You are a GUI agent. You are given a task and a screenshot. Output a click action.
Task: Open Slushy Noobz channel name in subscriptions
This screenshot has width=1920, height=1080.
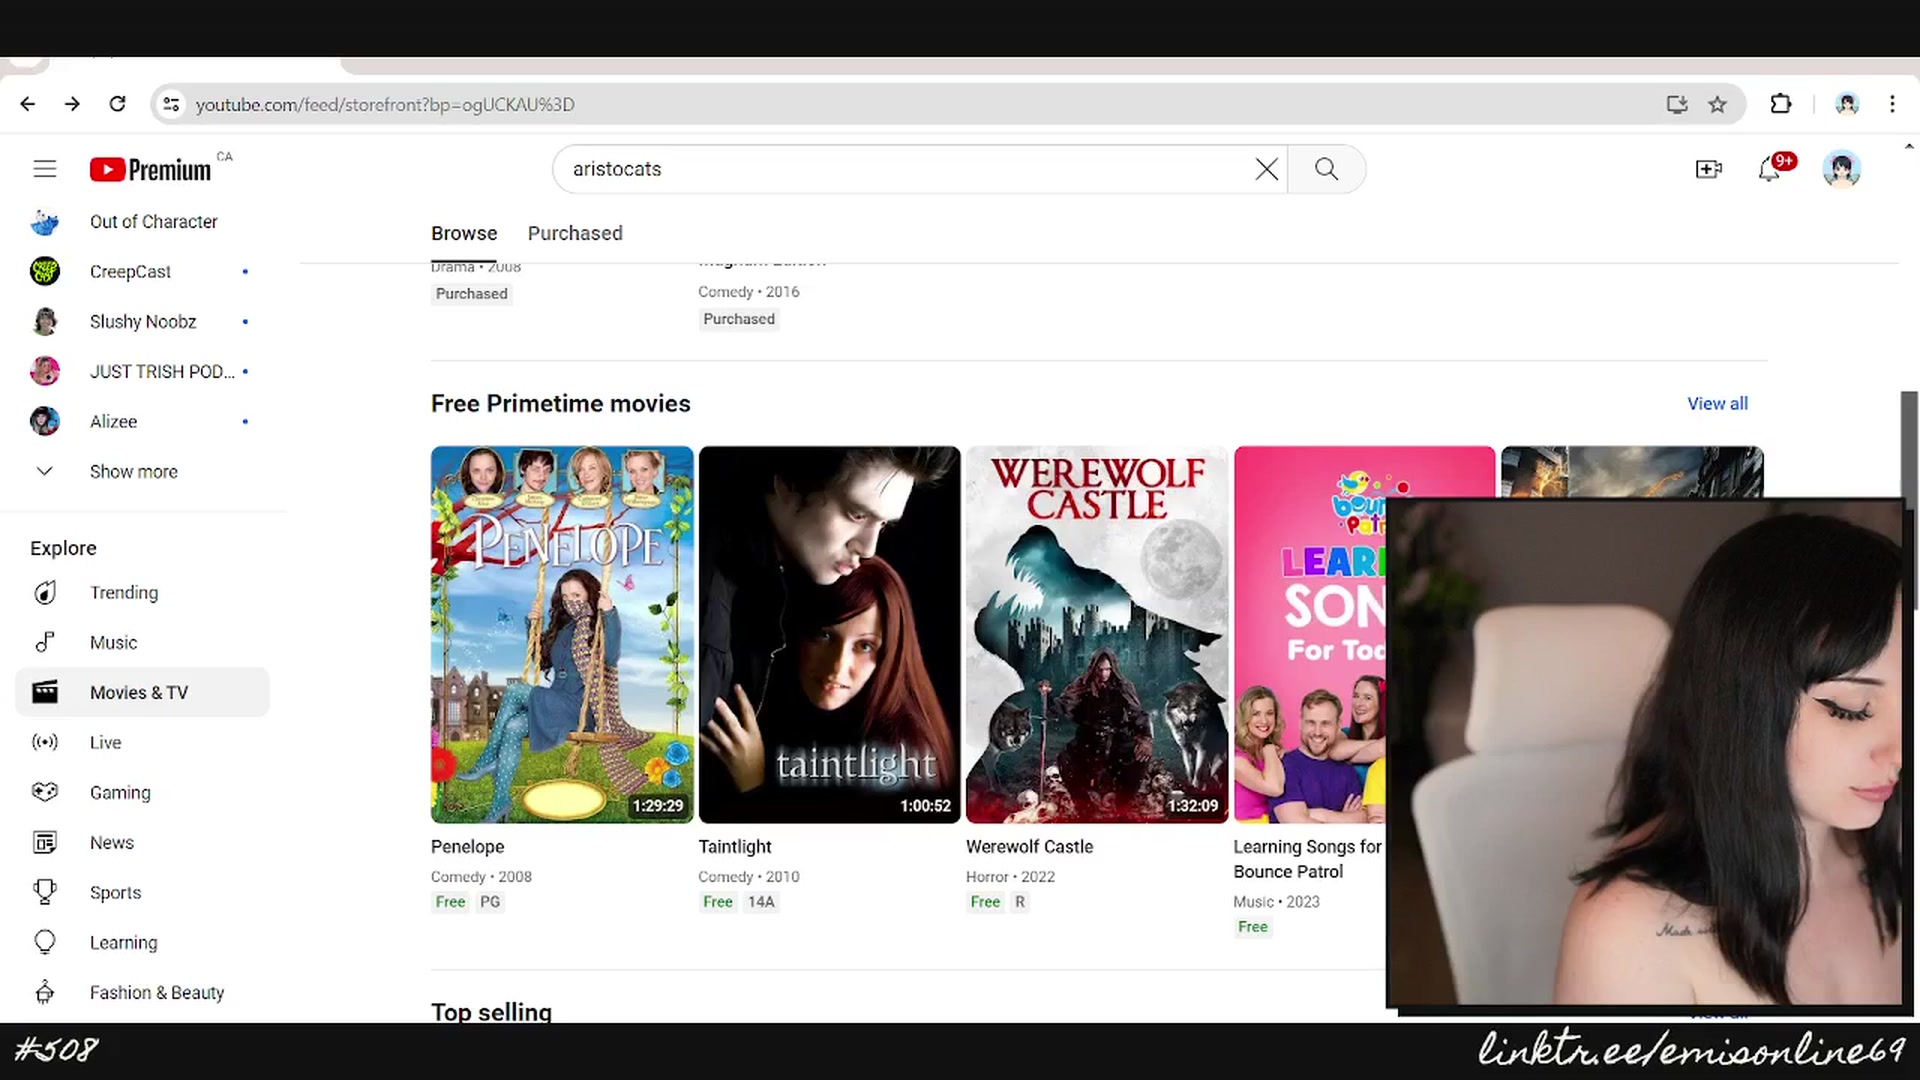(x=143, y=321)
